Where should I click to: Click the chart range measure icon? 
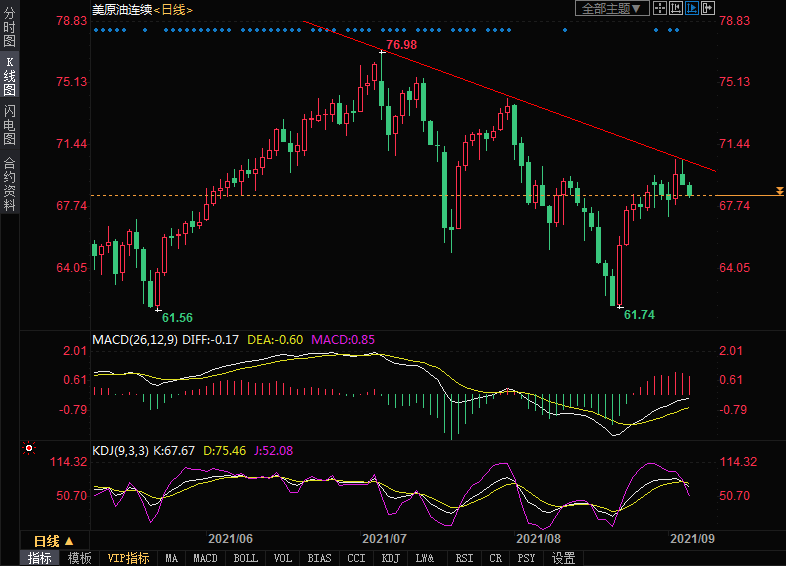(x=676, y=8)
